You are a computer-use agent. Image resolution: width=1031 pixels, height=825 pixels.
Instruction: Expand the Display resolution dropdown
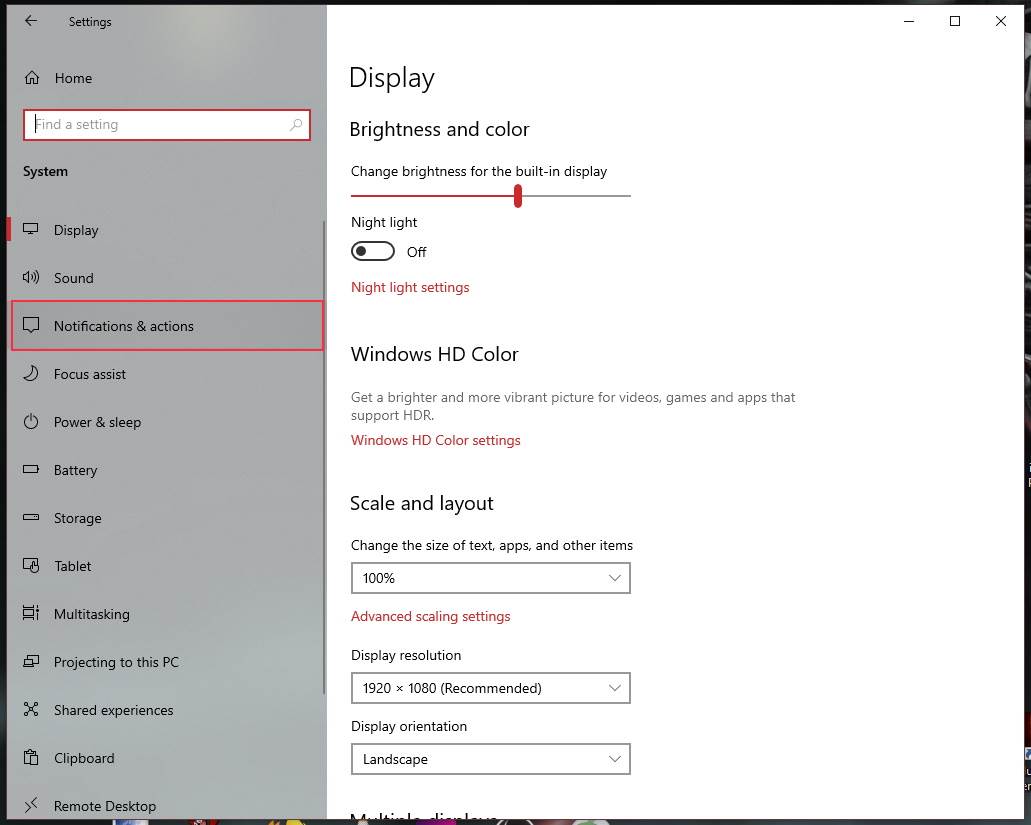point(490,688)
